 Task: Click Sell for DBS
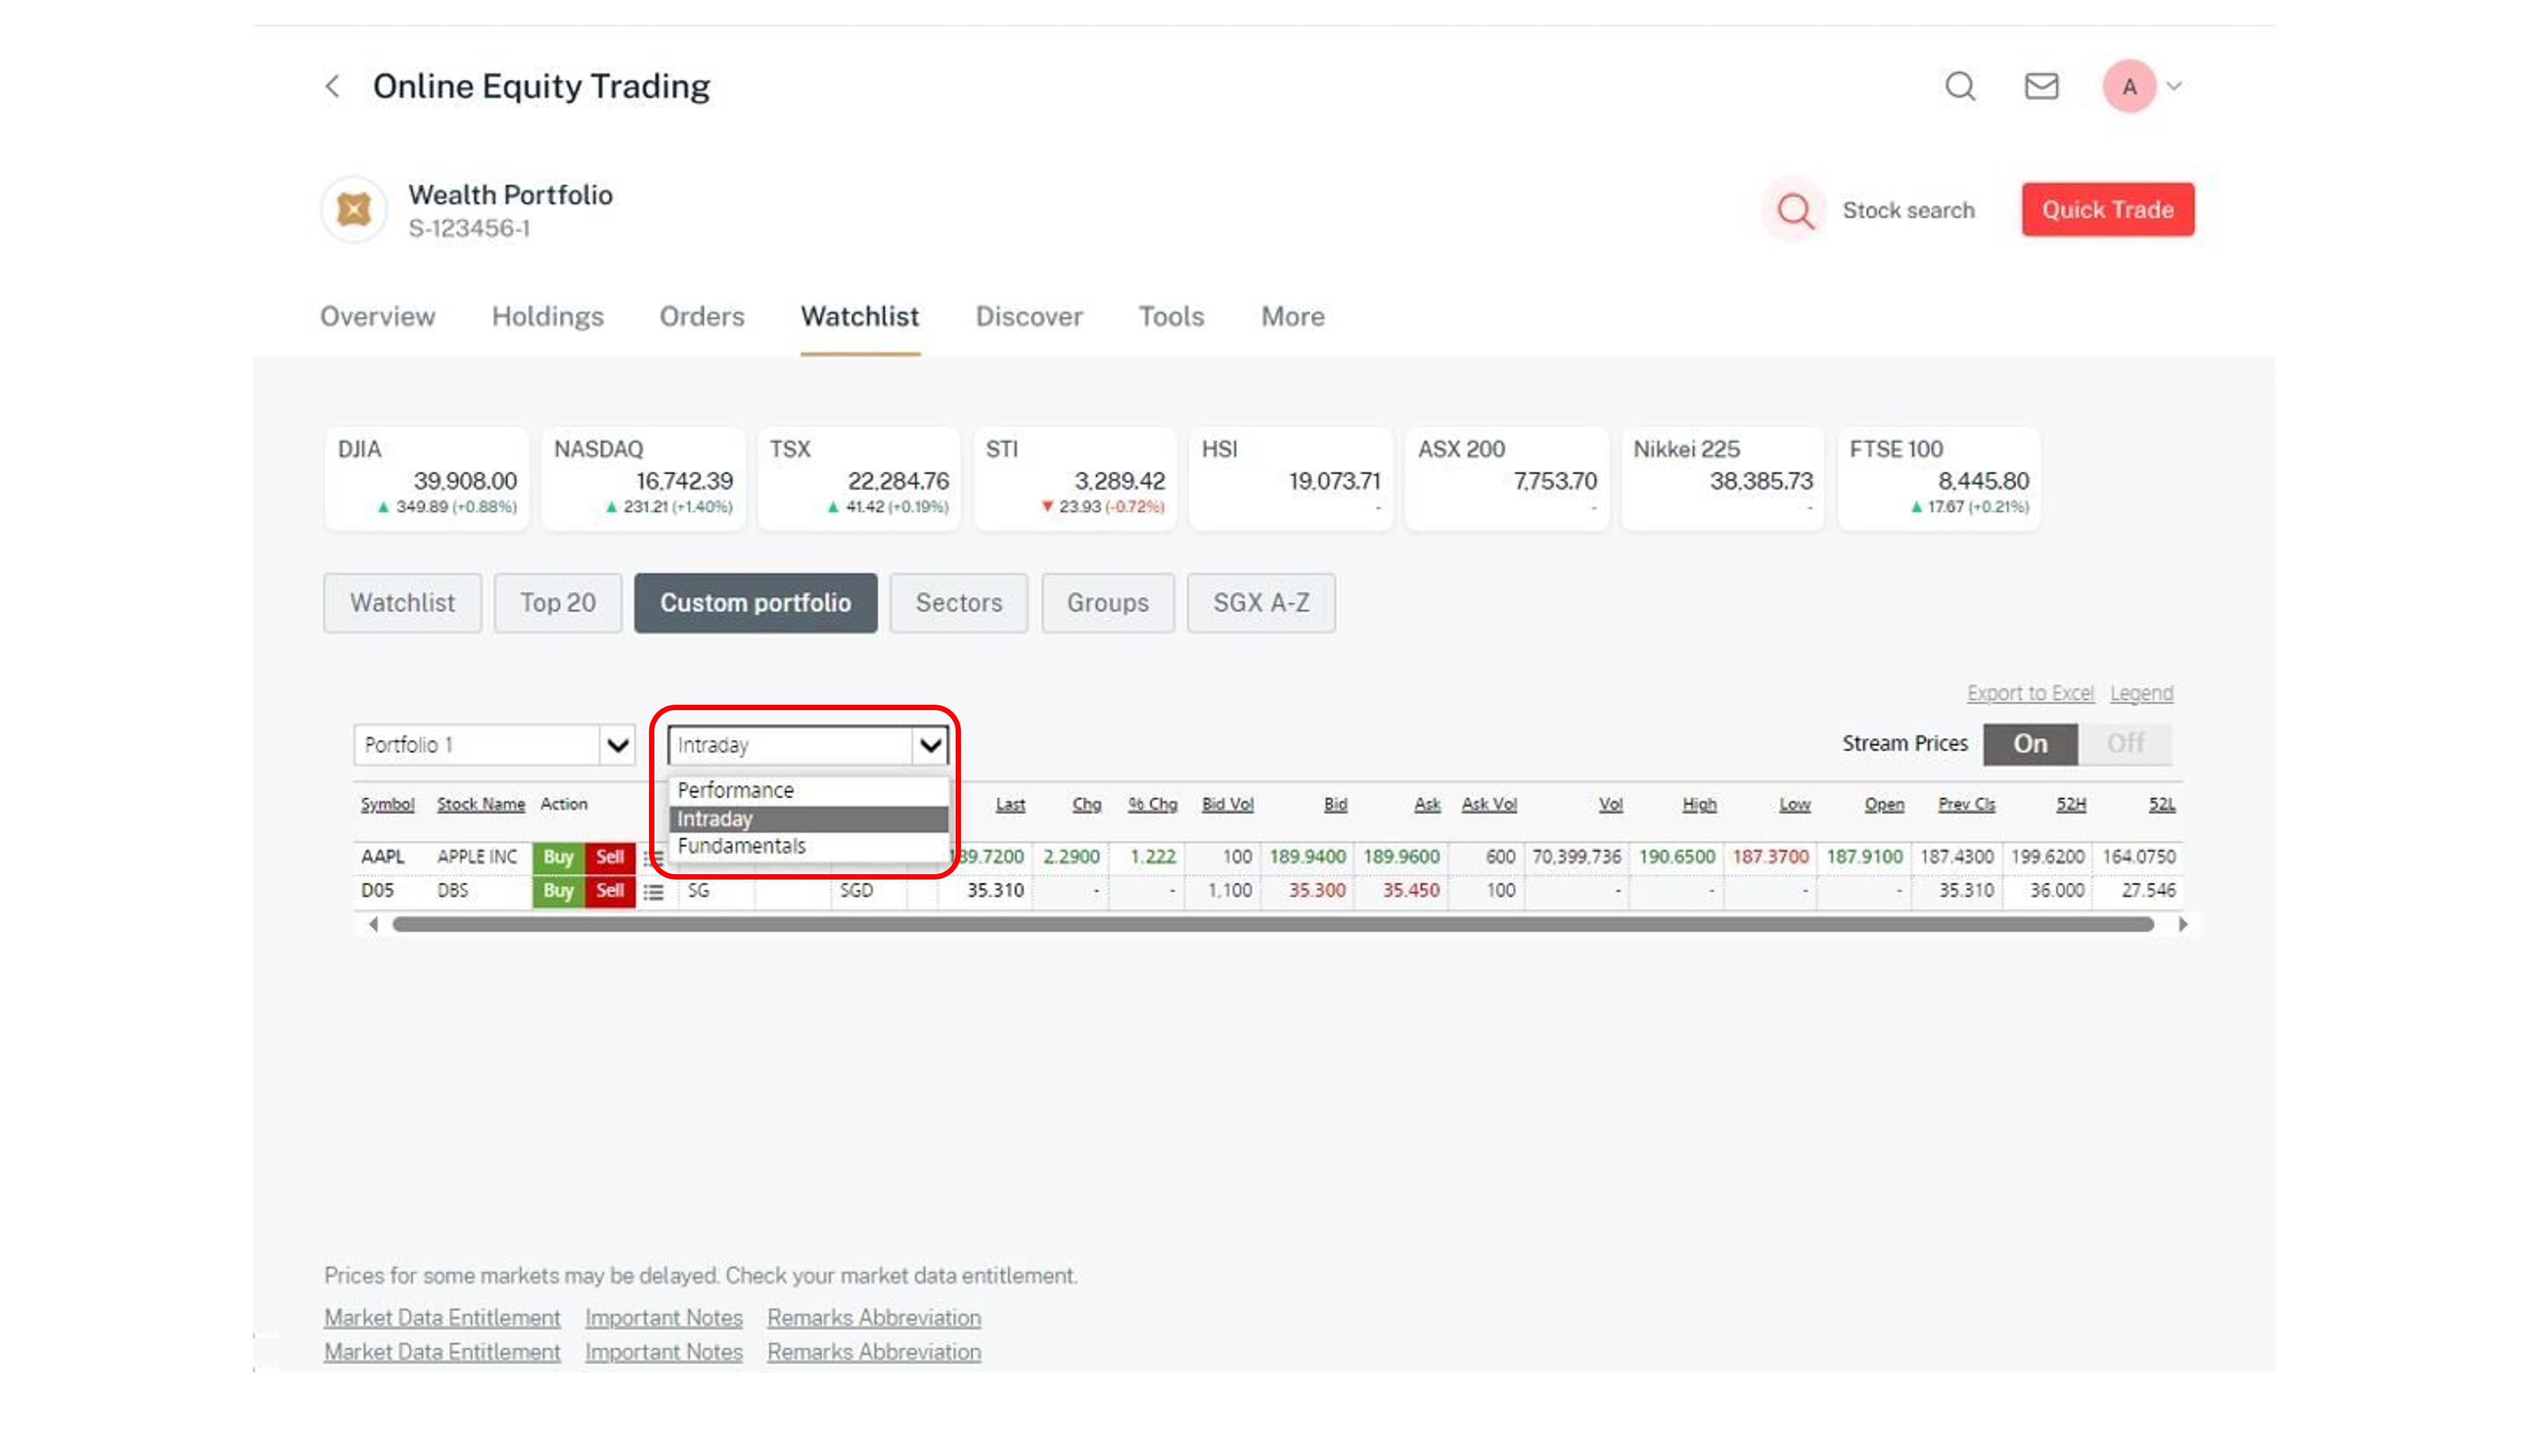(610, 891)
